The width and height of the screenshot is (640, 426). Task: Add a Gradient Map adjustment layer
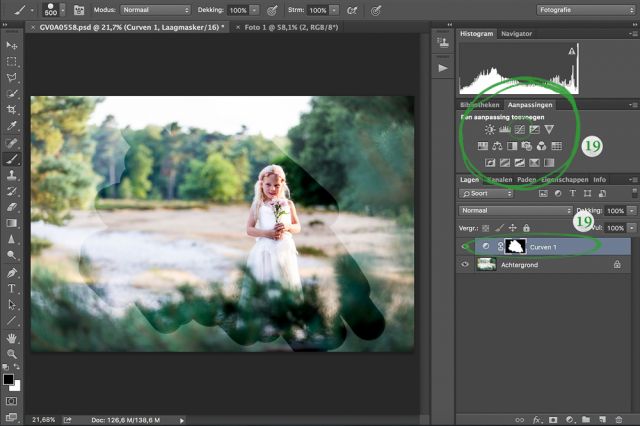(x=549, y=163)
